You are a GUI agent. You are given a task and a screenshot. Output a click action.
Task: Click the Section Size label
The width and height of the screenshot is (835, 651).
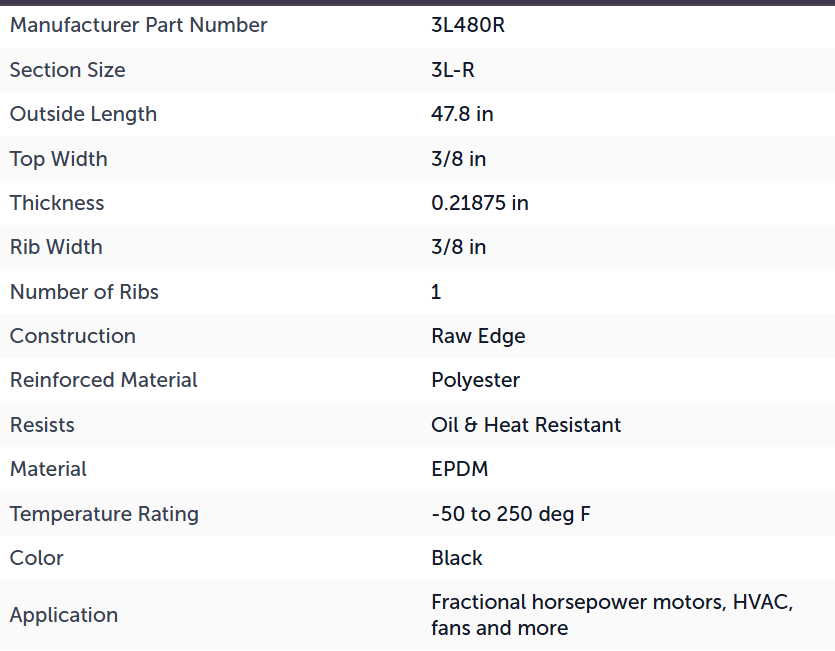point(68,70)
